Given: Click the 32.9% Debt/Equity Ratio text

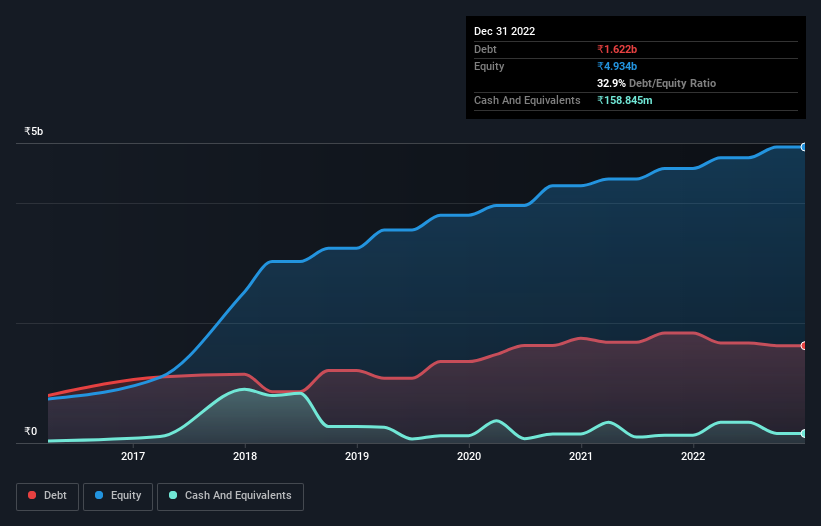Looking at the screenshot, I should [657, 83].
